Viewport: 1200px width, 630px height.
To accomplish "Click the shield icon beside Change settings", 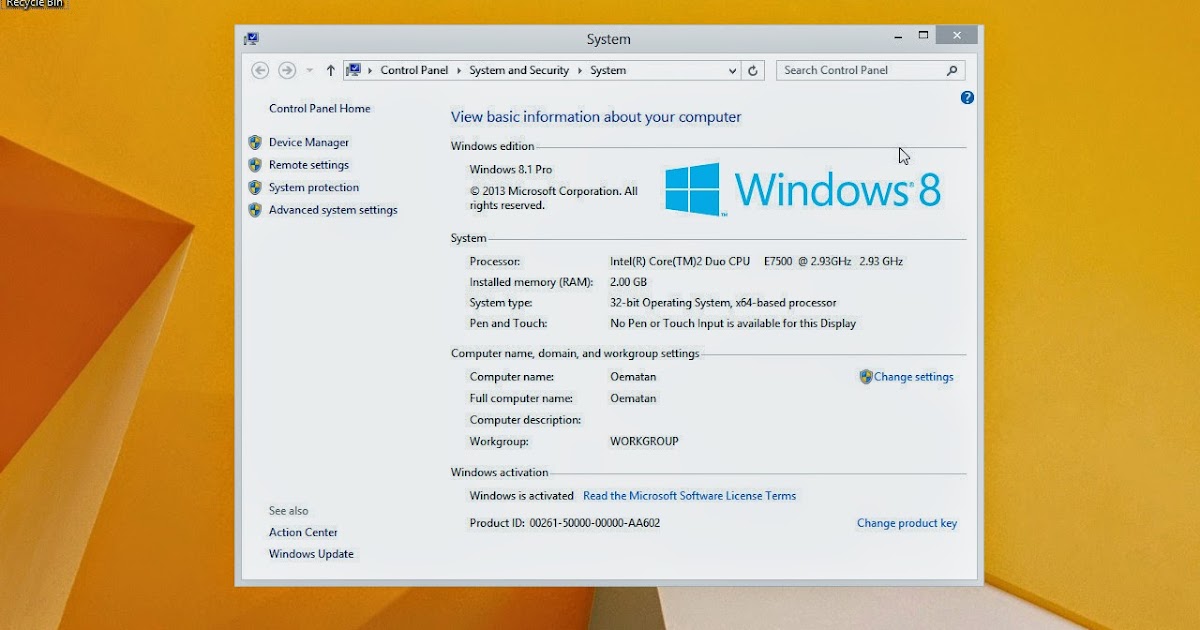I will 866,377.
